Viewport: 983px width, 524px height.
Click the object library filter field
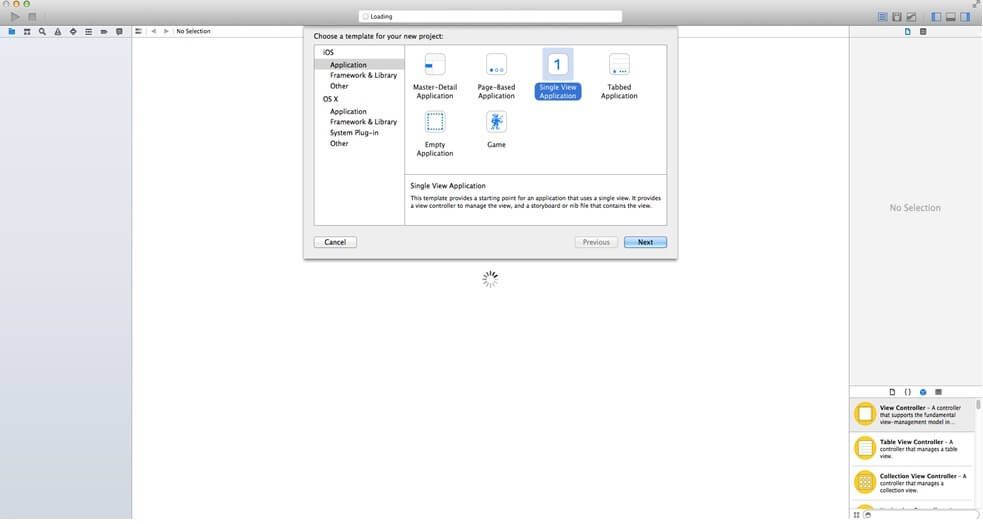[x=922, y=515]
